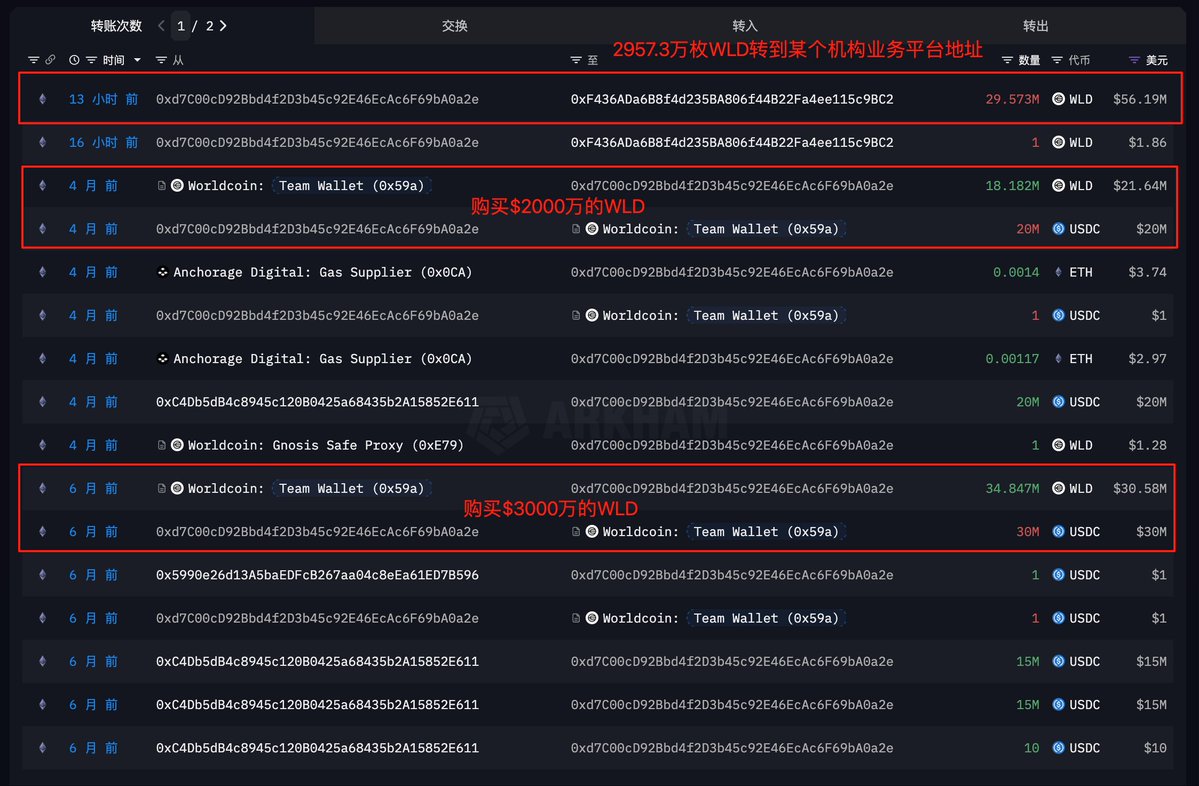
Task: Click the $3.74 USD value
Action: coord(1148,272)
